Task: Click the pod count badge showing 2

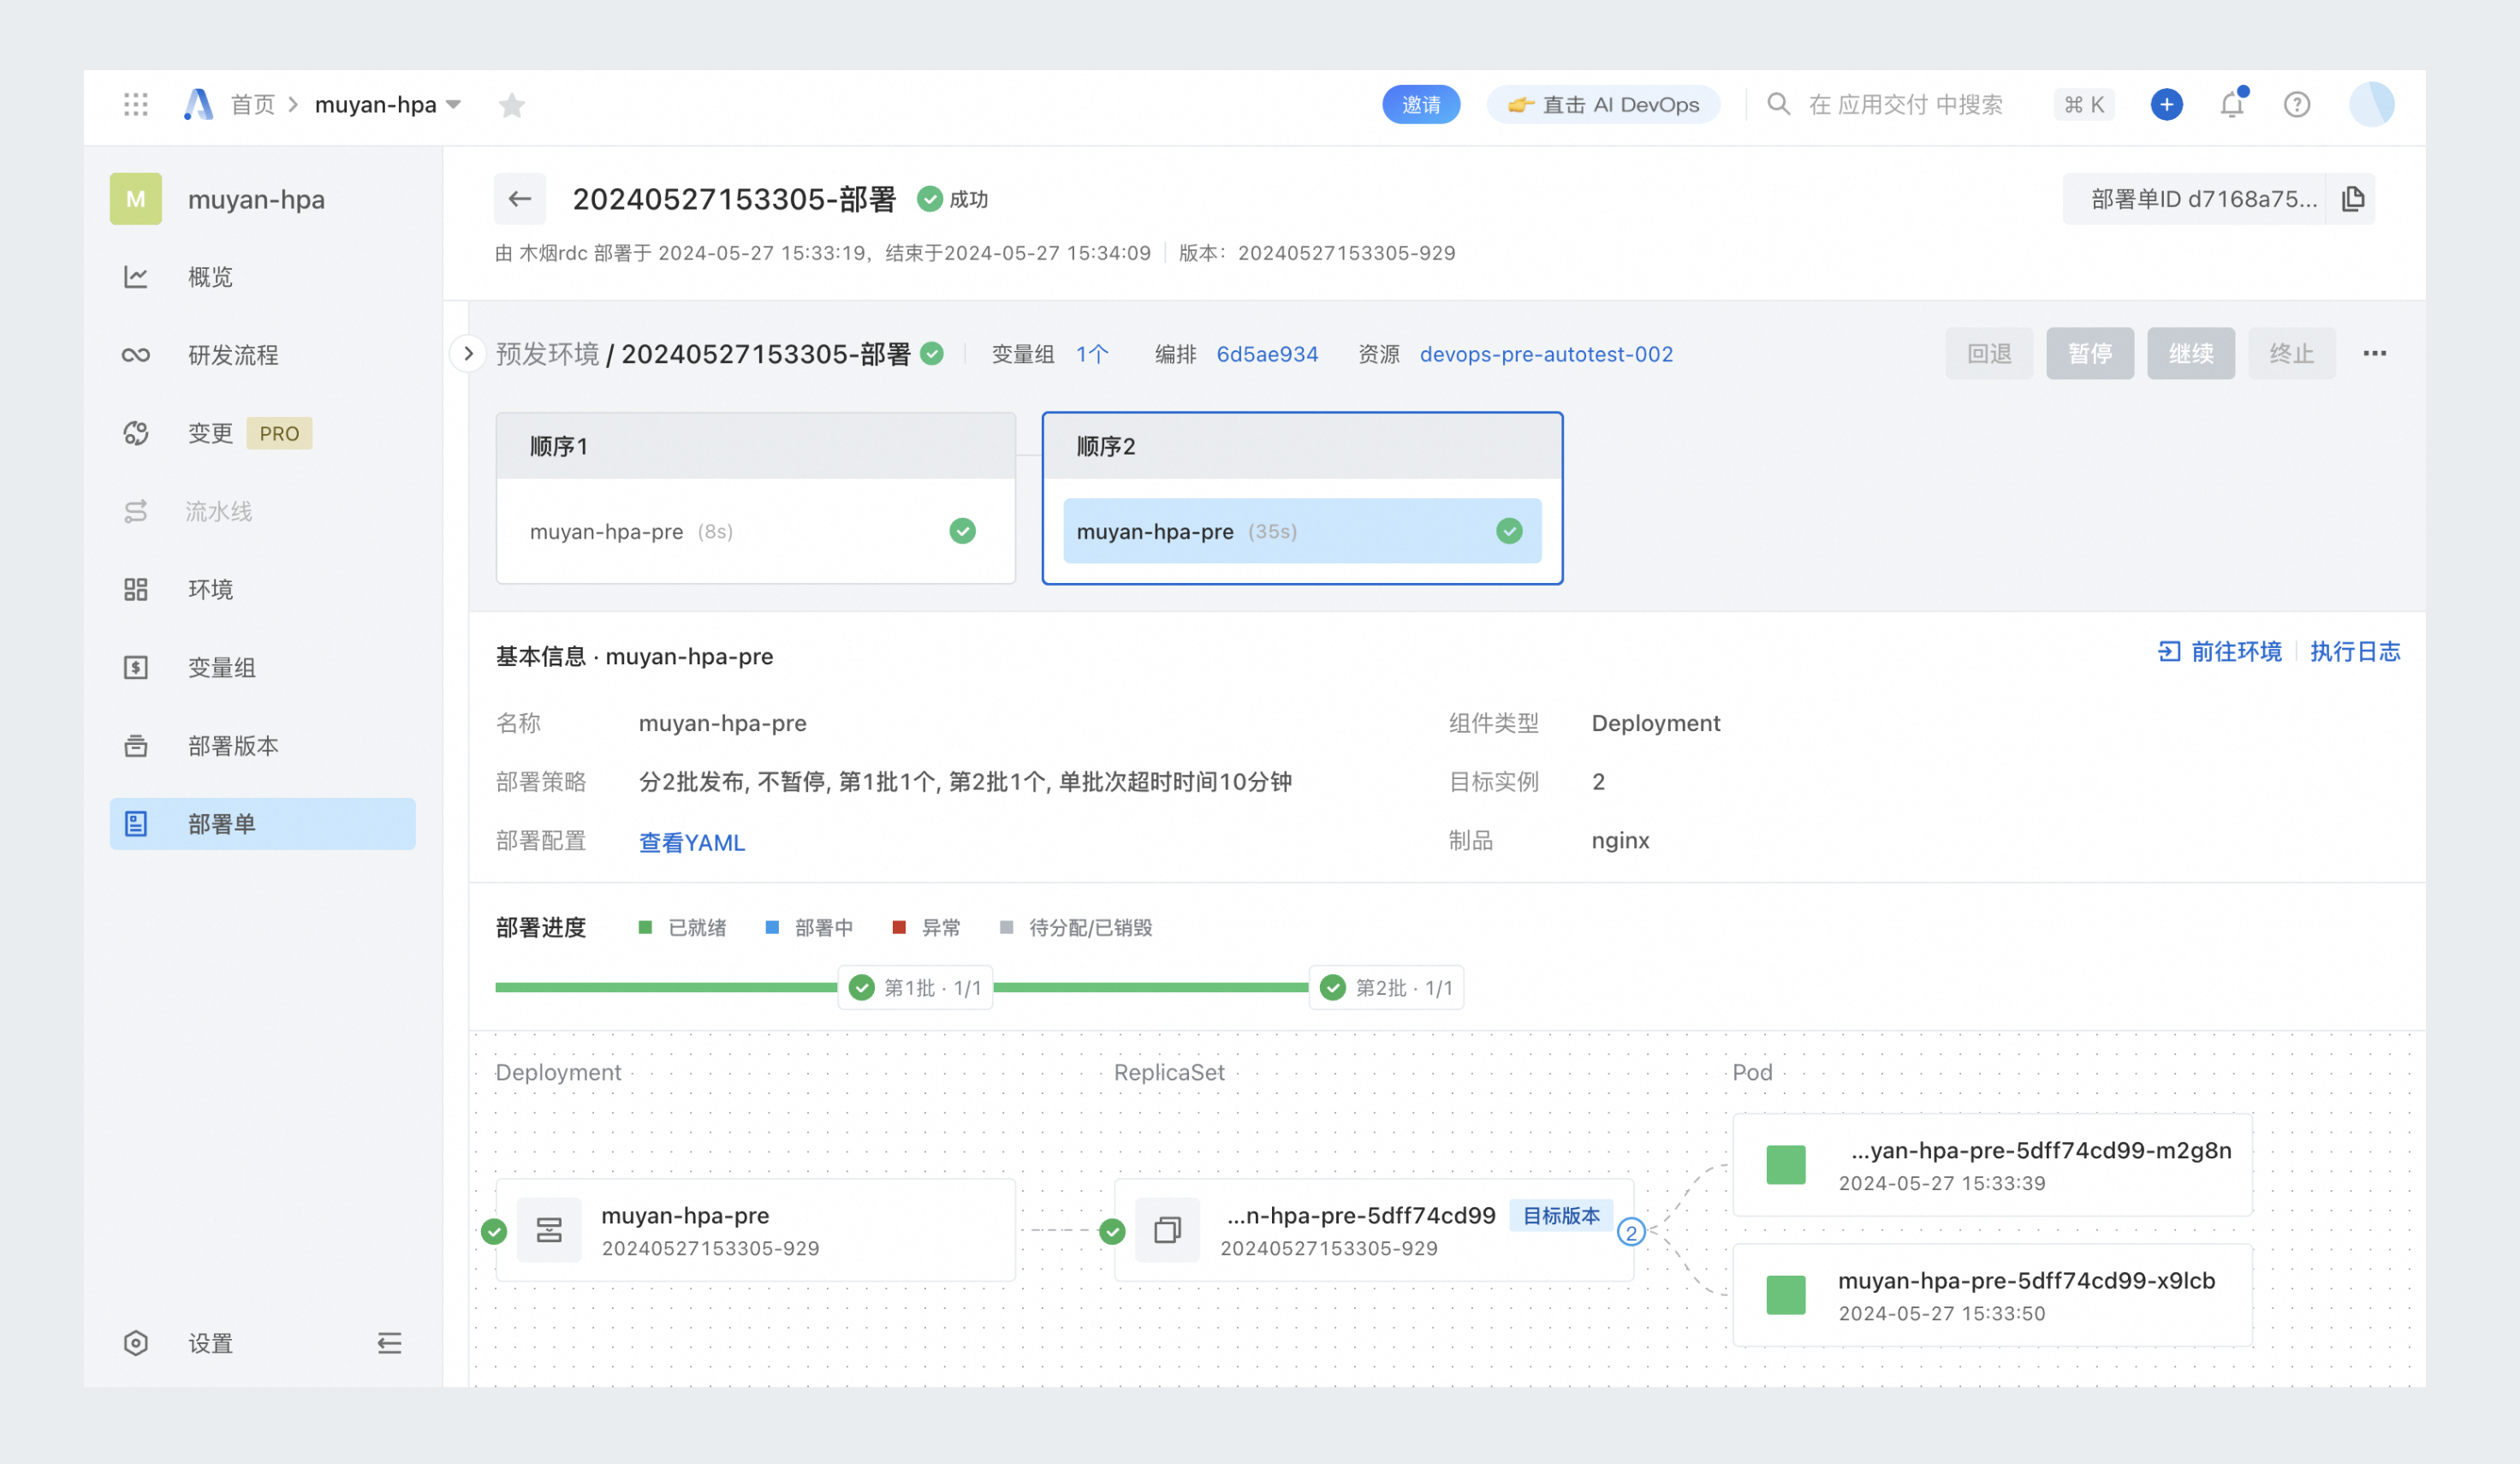Action: click(x=1631, y=1232)
